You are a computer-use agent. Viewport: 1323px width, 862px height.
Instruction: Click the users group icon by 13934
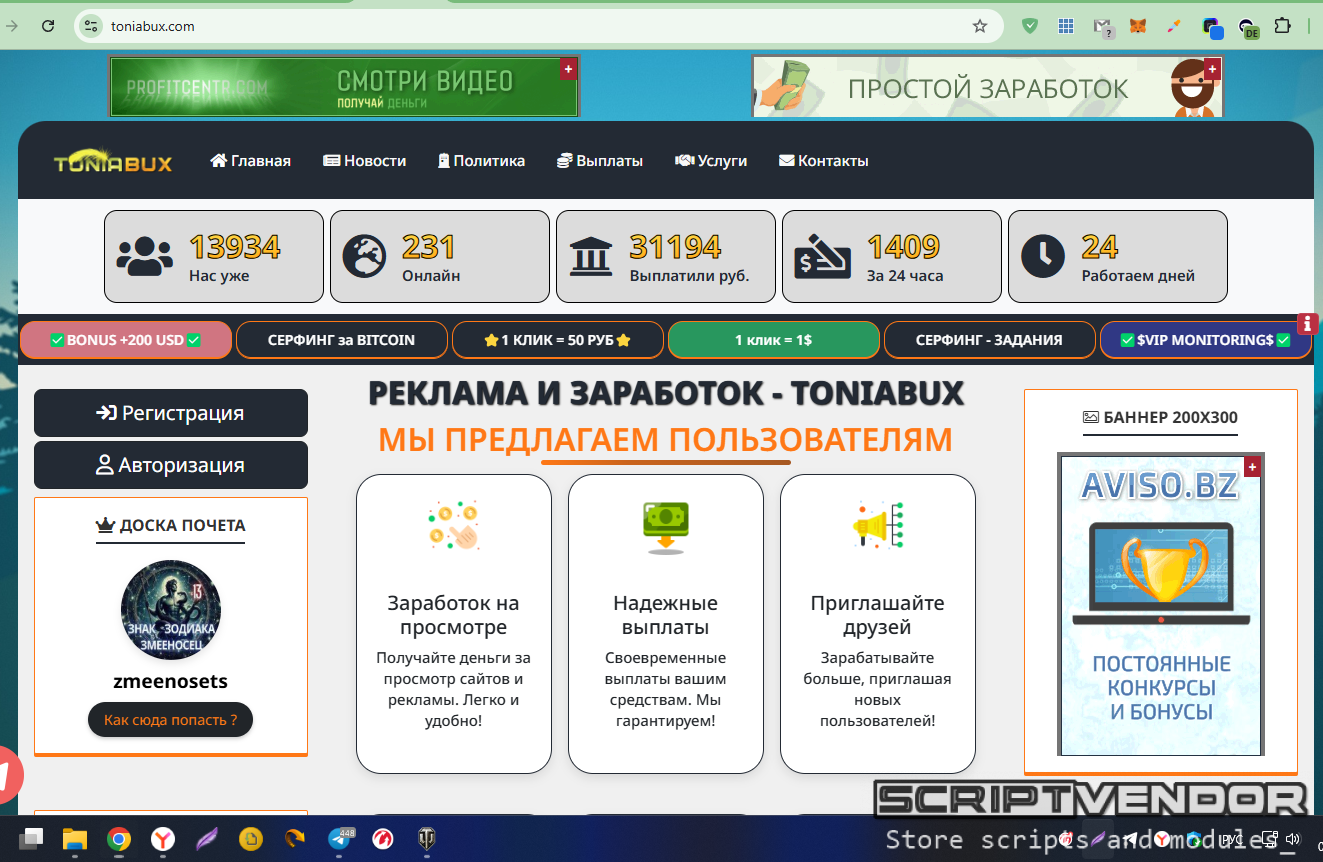click(x=145, y=257)
